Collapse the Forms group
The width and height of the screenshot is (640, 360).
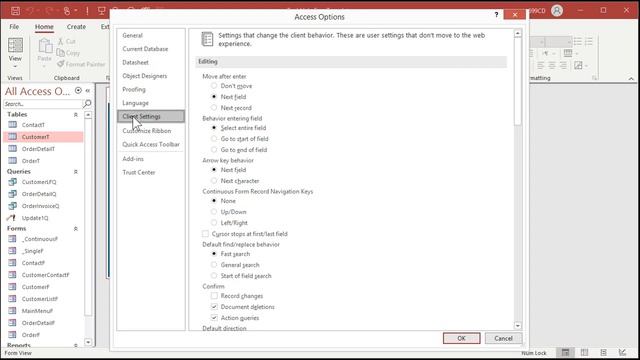76,229
